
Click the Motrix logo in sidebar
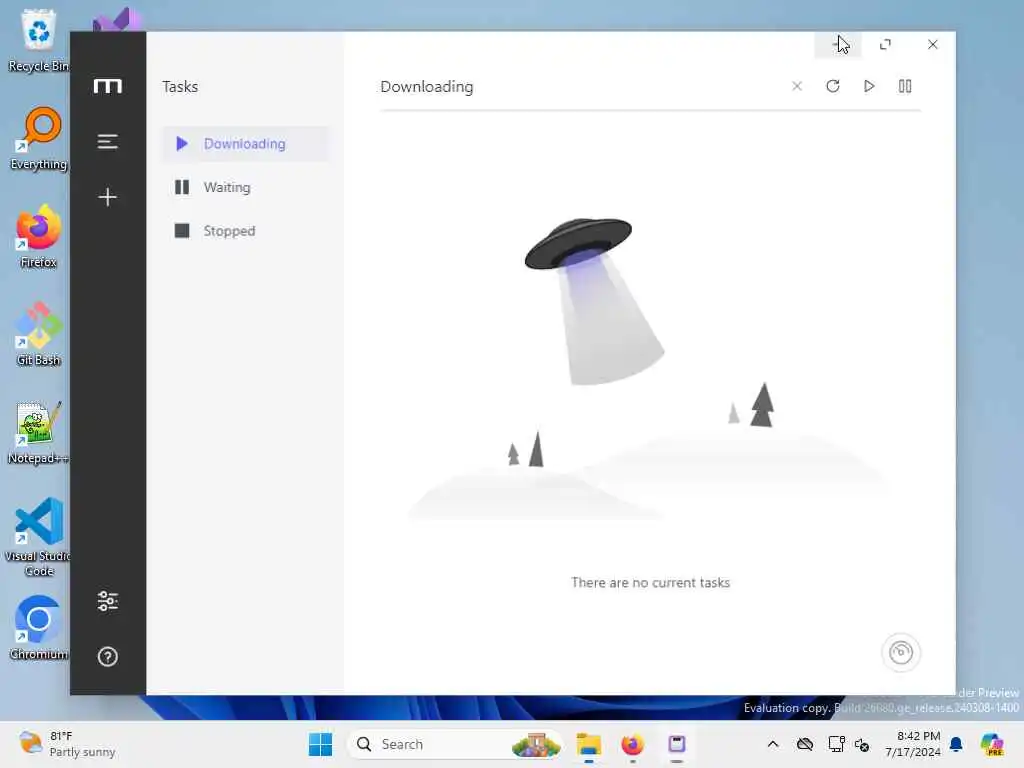click(x=108, y=86)
